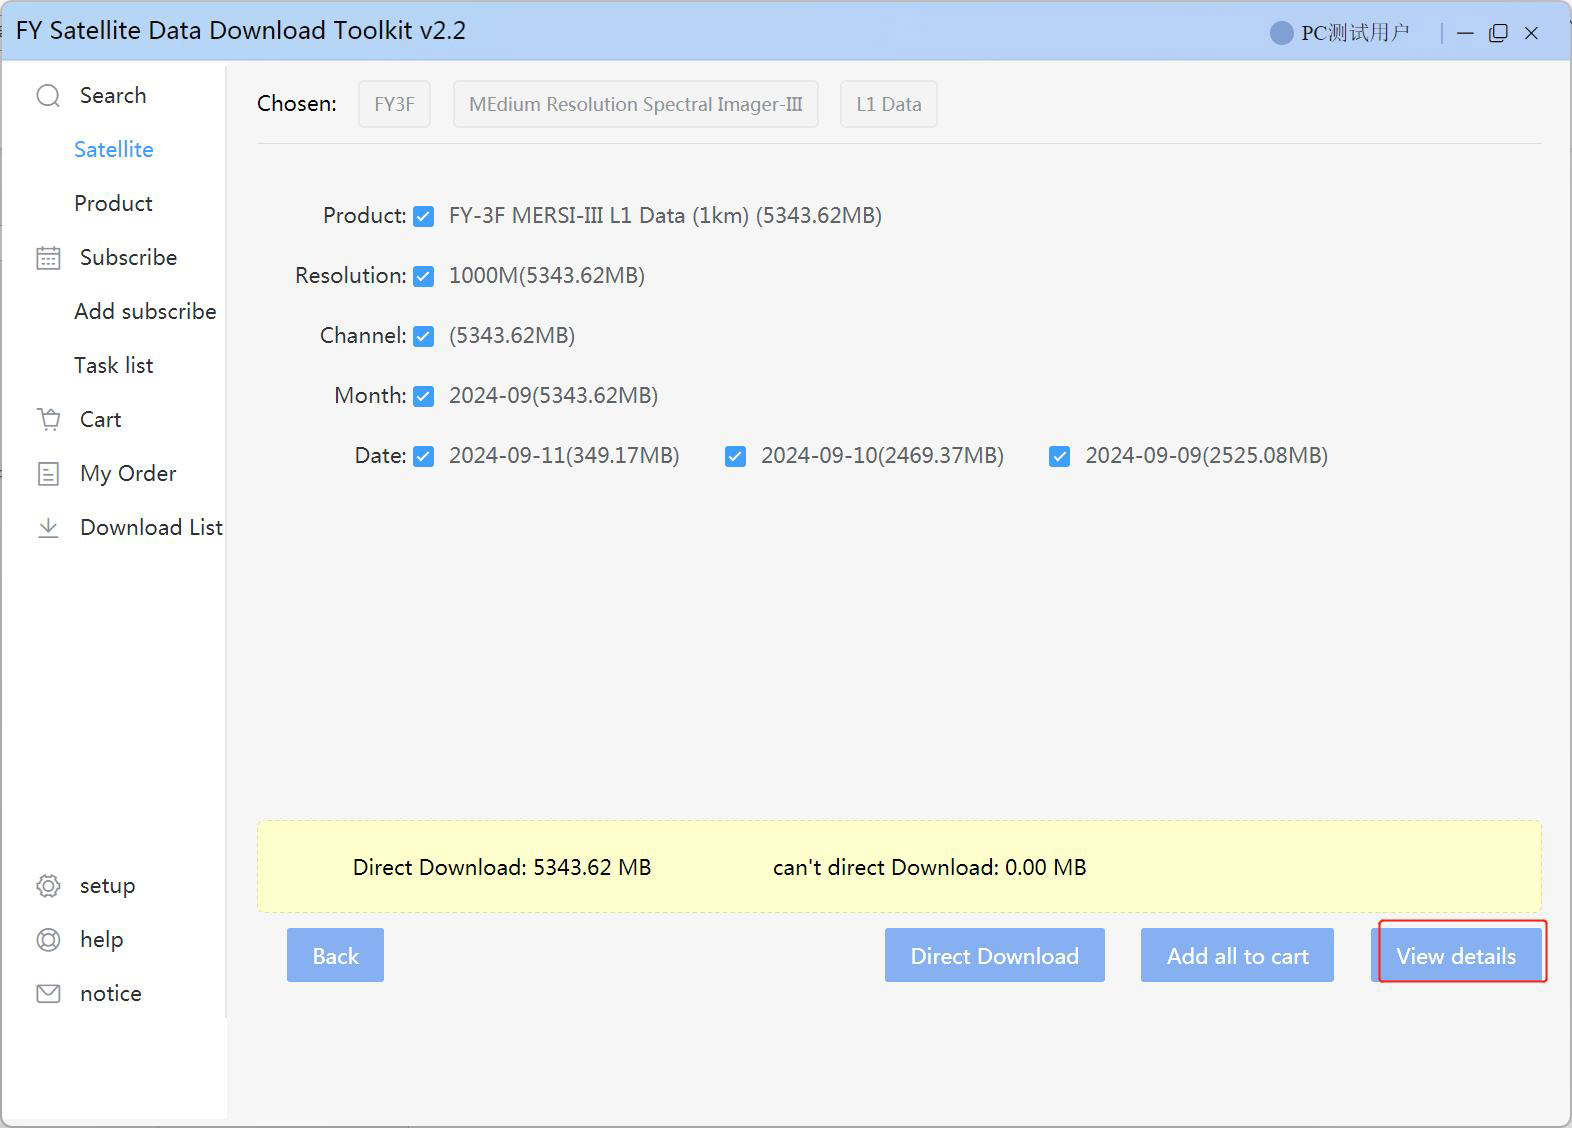Click the Search magnifier icon
This screenshot has width=1572, height=1128.
(48, 96)
